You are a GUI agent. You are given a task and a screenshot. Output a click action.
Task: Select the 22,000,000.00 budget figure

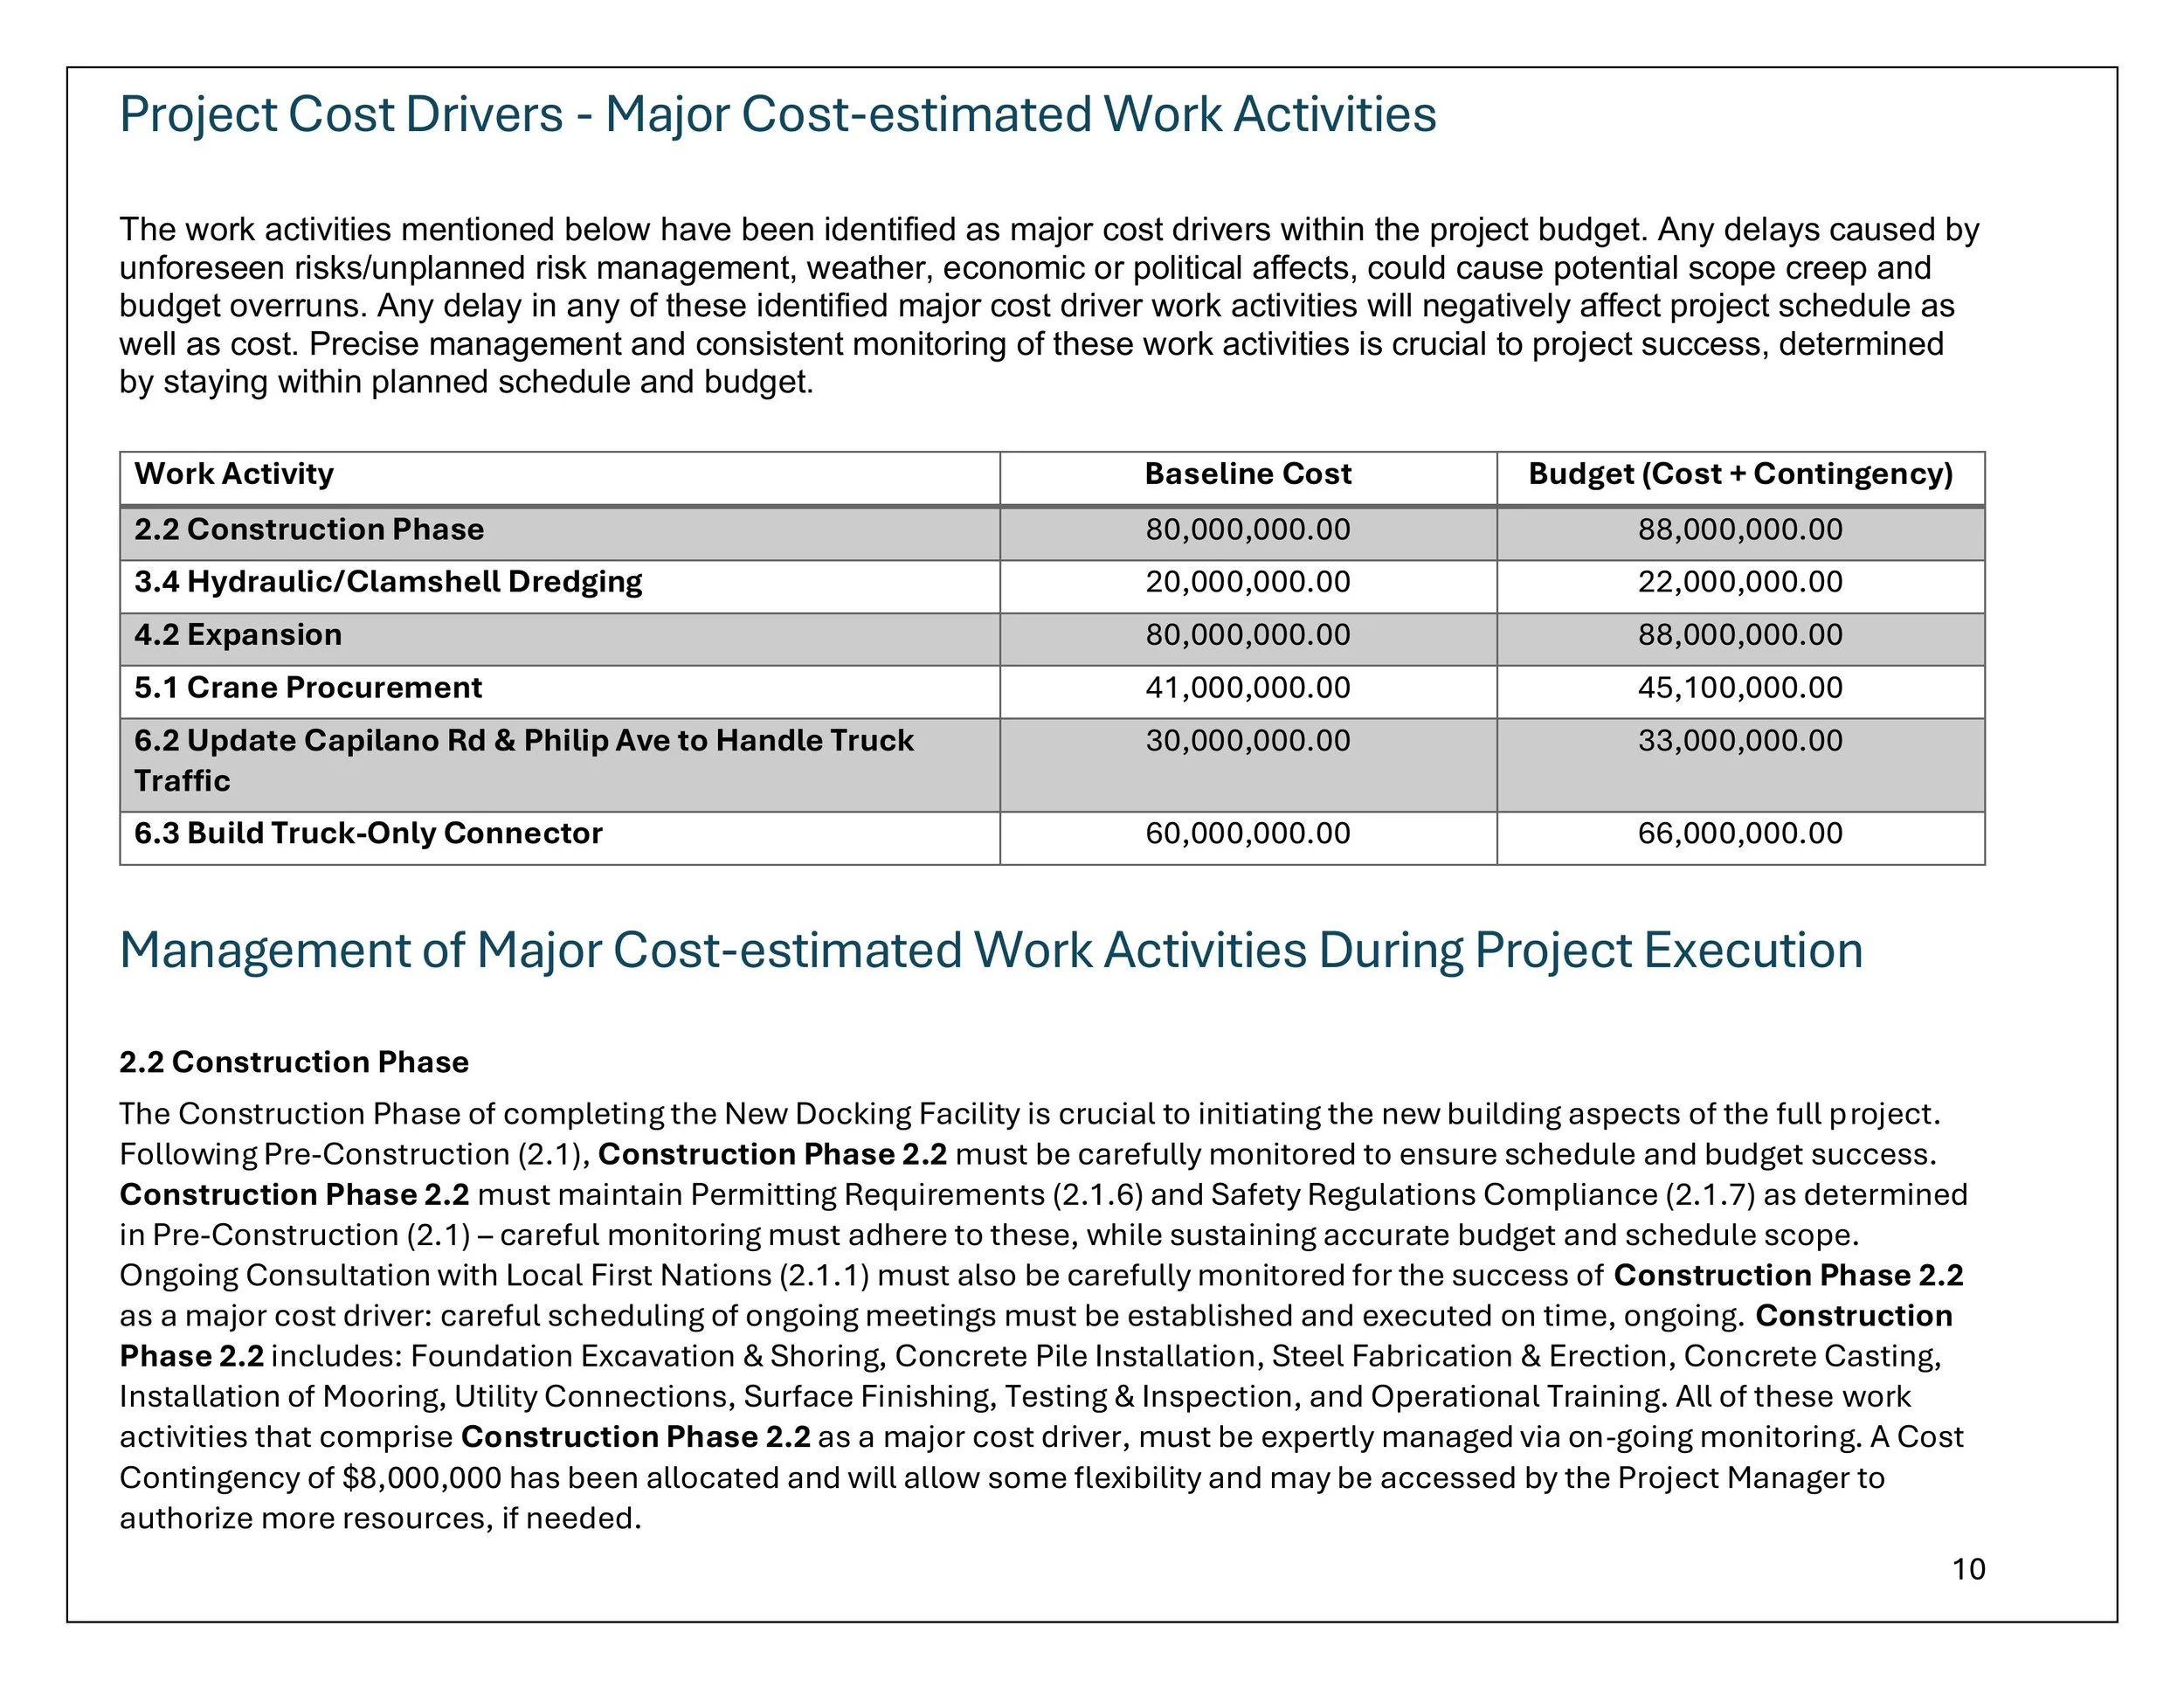click(1740, 581)
